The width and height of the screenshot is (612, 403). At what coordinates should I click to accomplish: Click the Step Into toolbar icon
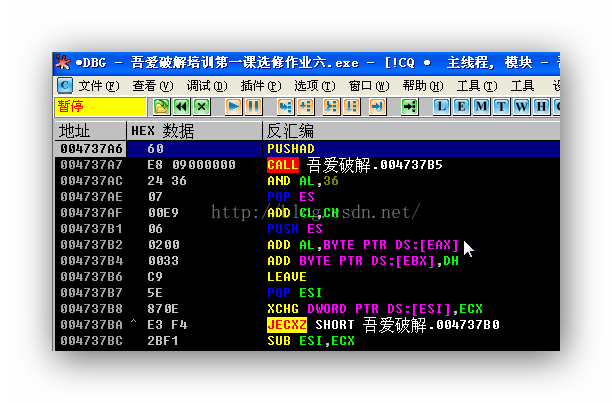click(285, 107)
